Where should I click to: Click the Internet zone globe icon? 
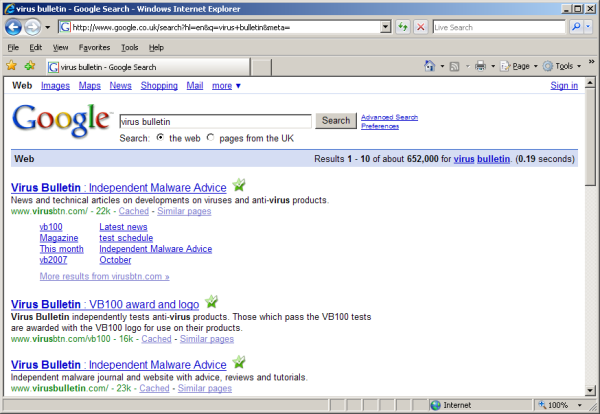[435, 405]
